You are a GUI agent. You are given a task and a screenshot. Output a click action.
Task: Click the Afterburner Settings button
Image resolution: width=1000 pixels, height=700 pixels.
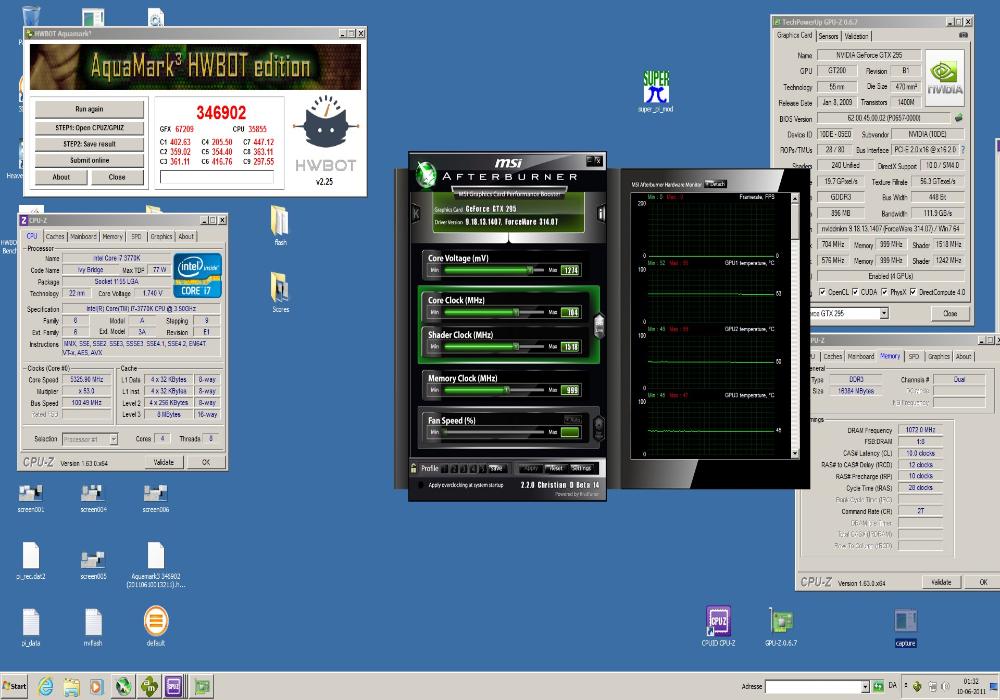pyautogui.click(x=582, y=468)
